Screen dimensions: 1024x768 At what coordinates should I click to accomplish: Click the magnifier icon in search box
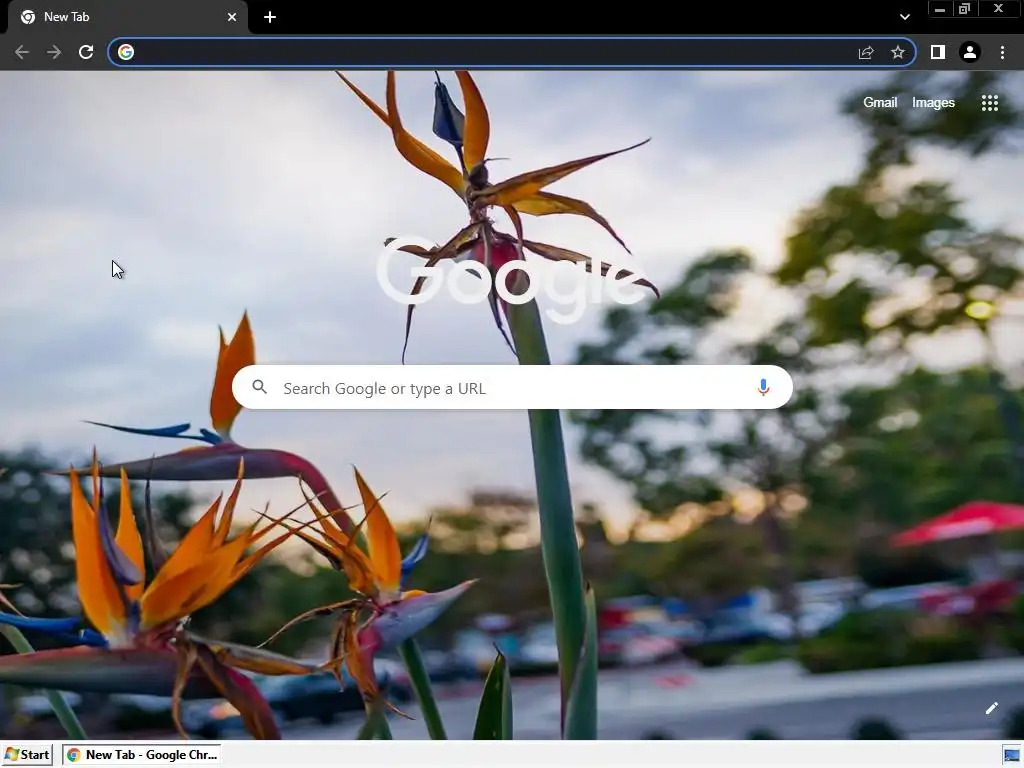coord(259,387)
